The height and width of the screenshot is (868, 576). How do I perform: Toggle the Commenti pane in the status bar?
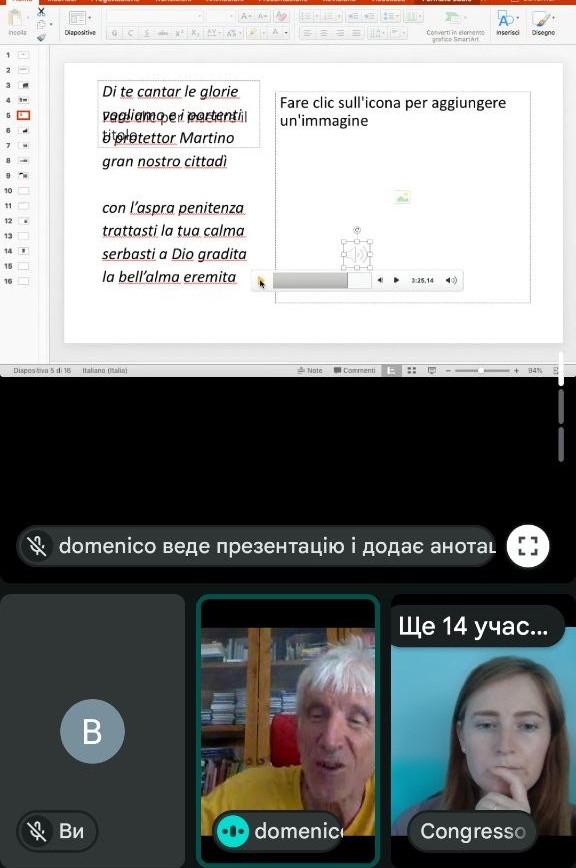click(354, 370)
